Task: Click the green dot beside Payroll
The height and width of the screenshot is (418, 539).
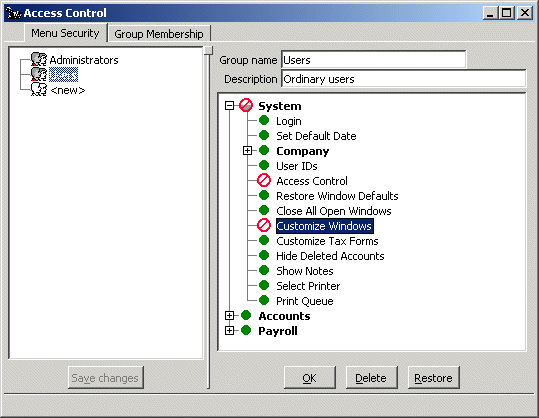Action: pyautogui.click(x=246, y=330)
